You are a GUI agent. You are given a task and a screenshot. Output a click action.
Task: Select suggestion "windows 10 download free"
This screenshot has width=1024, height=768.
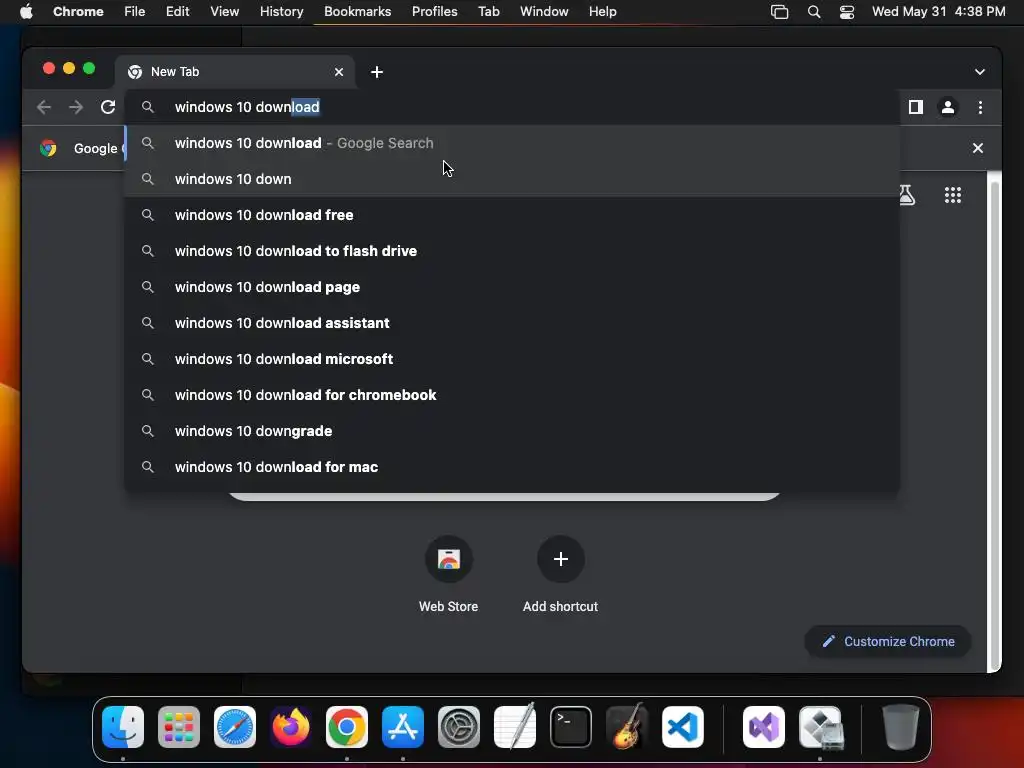click(512, 215)
